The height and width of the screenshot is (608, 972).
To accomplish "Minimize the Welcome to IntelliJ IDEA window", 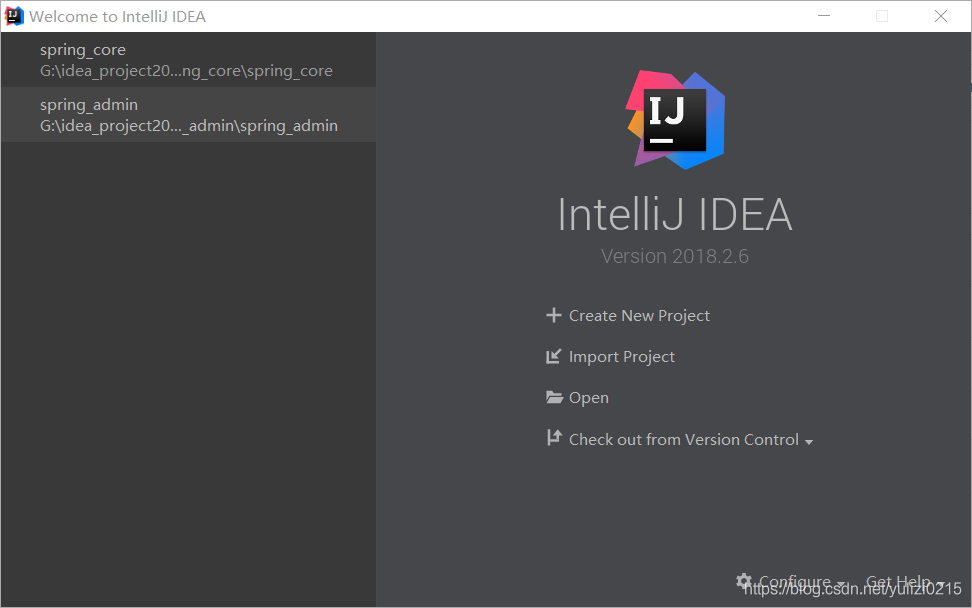I will (x=823, y=16).
